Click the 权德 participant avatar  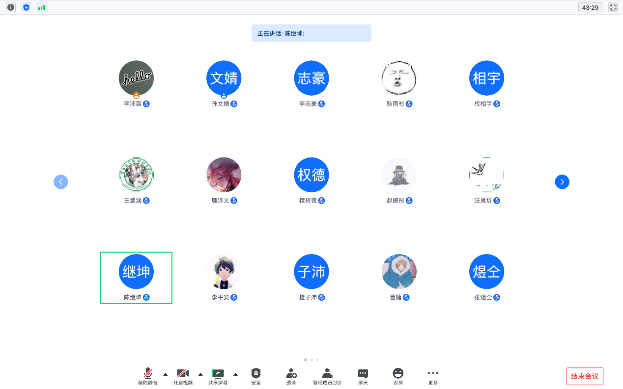pos(311,174)
